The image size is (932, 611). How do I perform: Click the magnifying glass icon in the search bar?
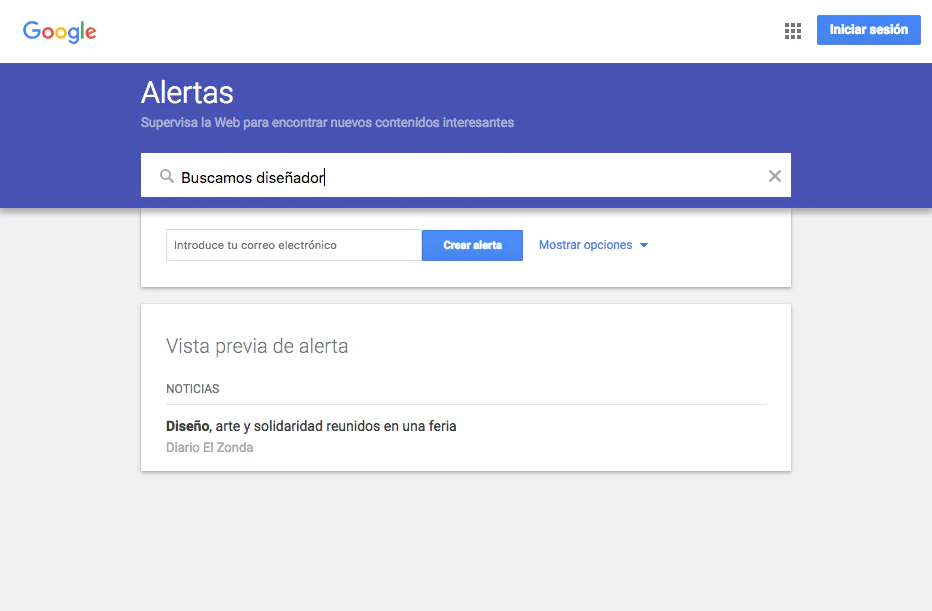click(x=166, y=176)
